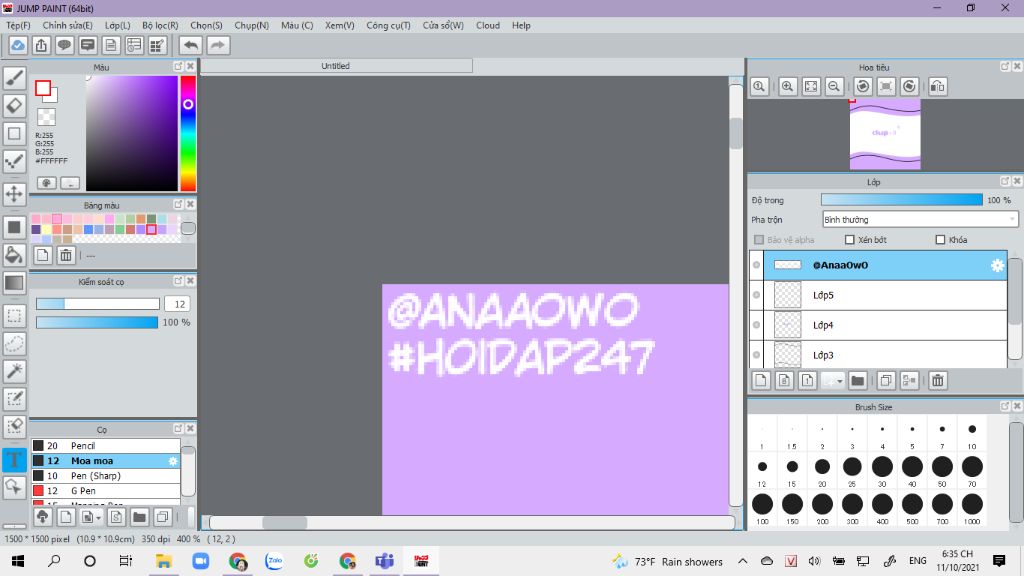Select the Bucket fill tool
1024x576 pixels.
click(x=14, y=255)
